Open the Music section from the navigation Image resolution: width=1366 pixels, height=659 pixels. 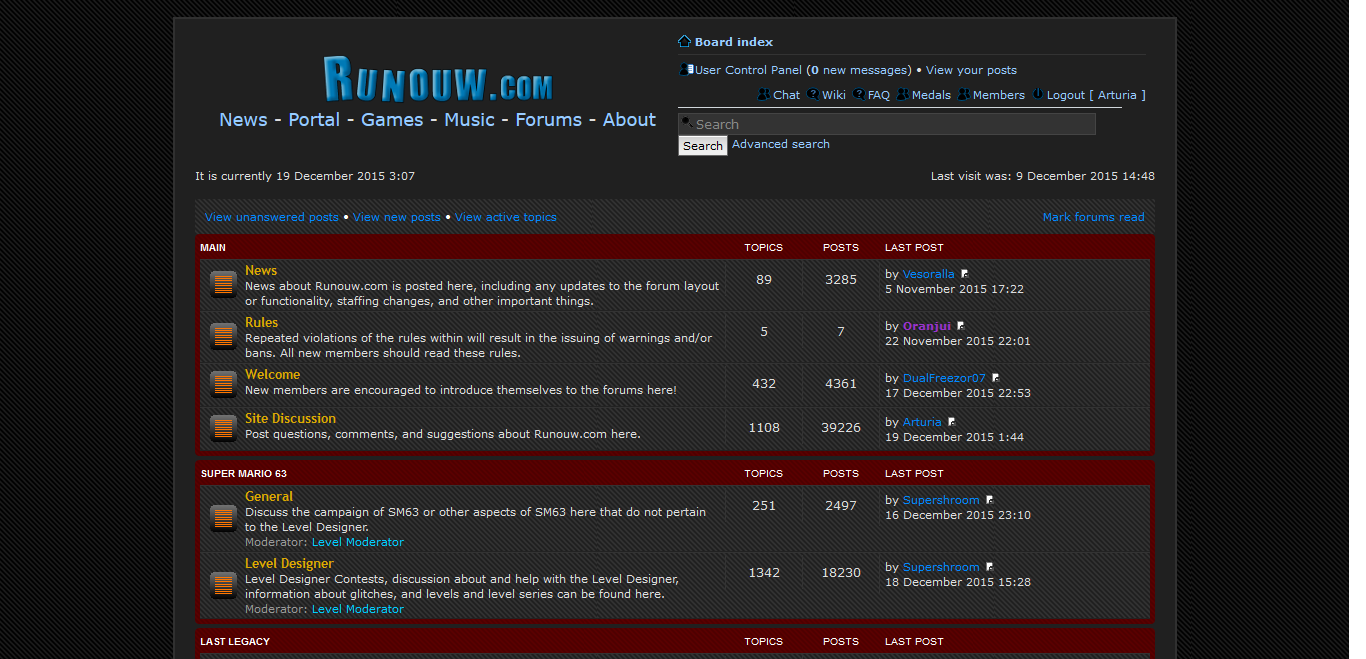469,119
